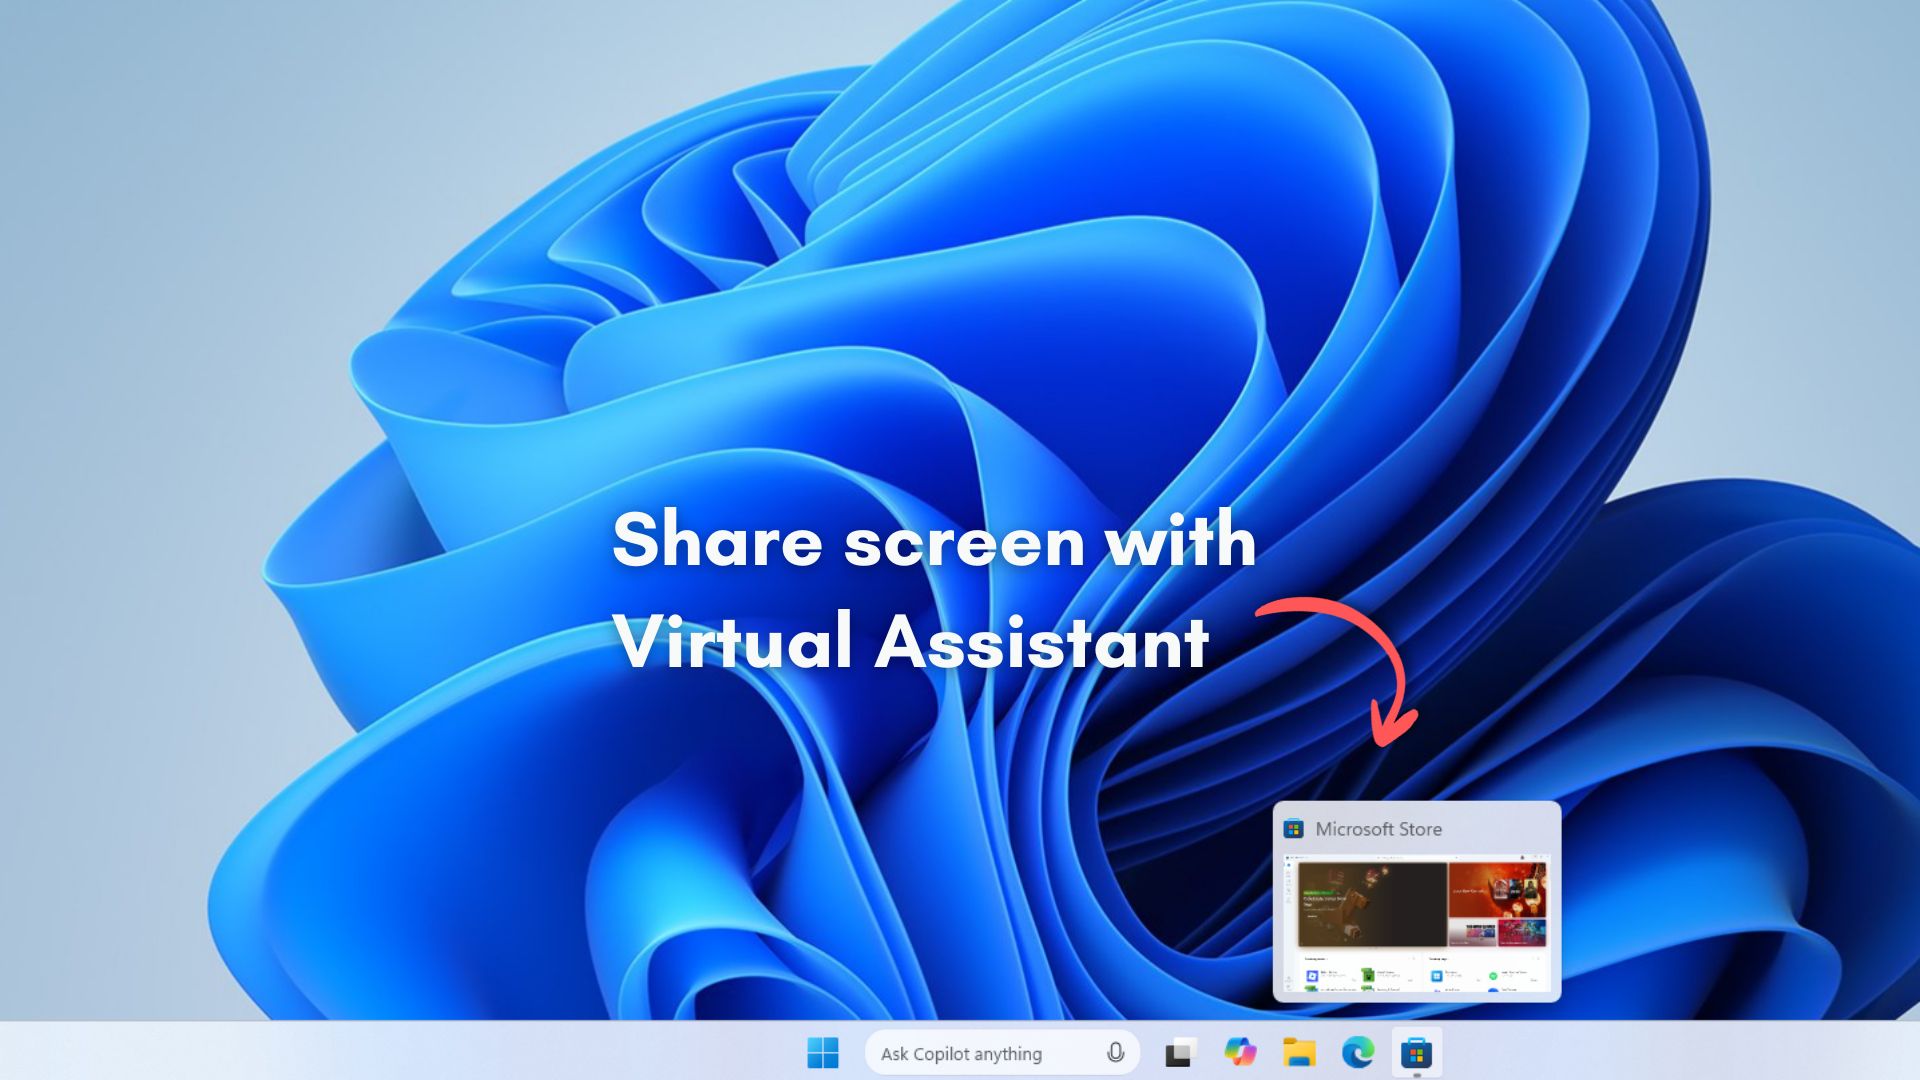Select the Microsoft Store icon in the taskbar

pyautogui.click(x=1417, y=1053)
